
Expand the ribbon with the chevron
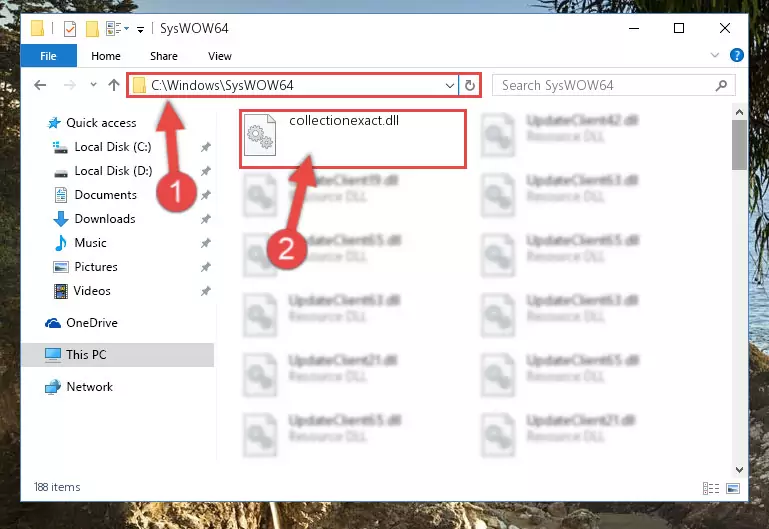tap(715, 55)
